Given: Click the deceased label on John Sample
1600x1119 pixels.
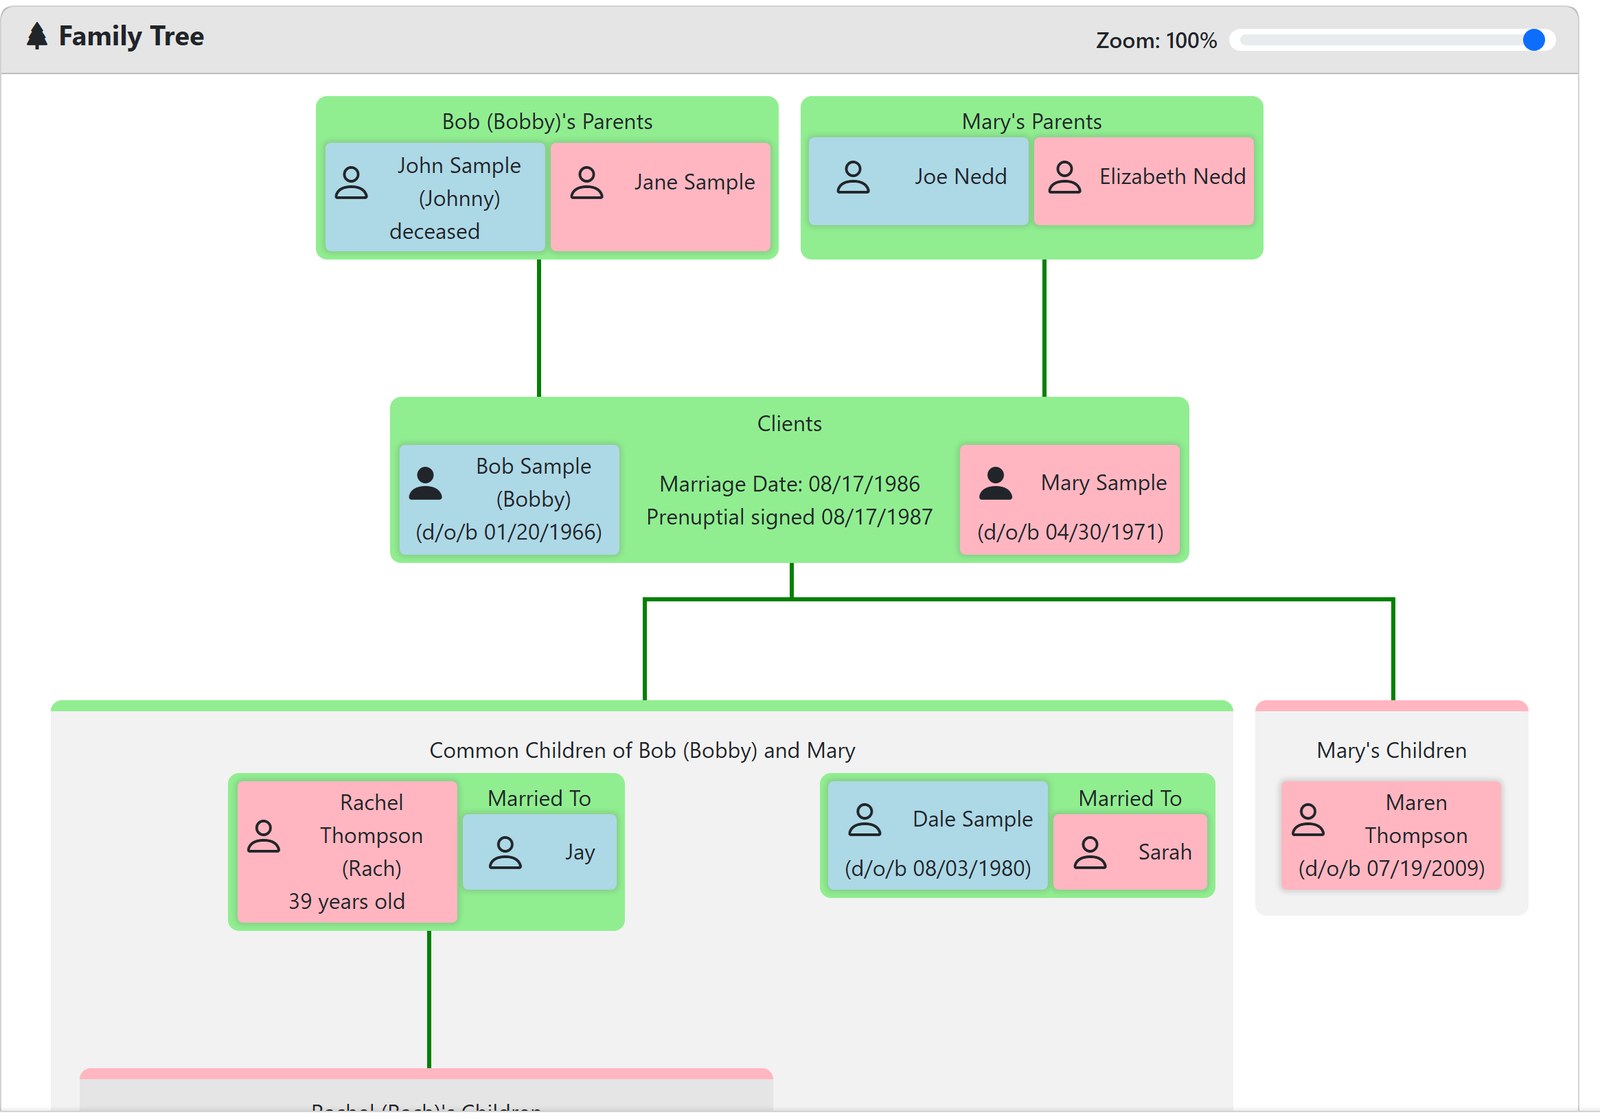Looking at the screenshot, I should [x=435, y=232].
